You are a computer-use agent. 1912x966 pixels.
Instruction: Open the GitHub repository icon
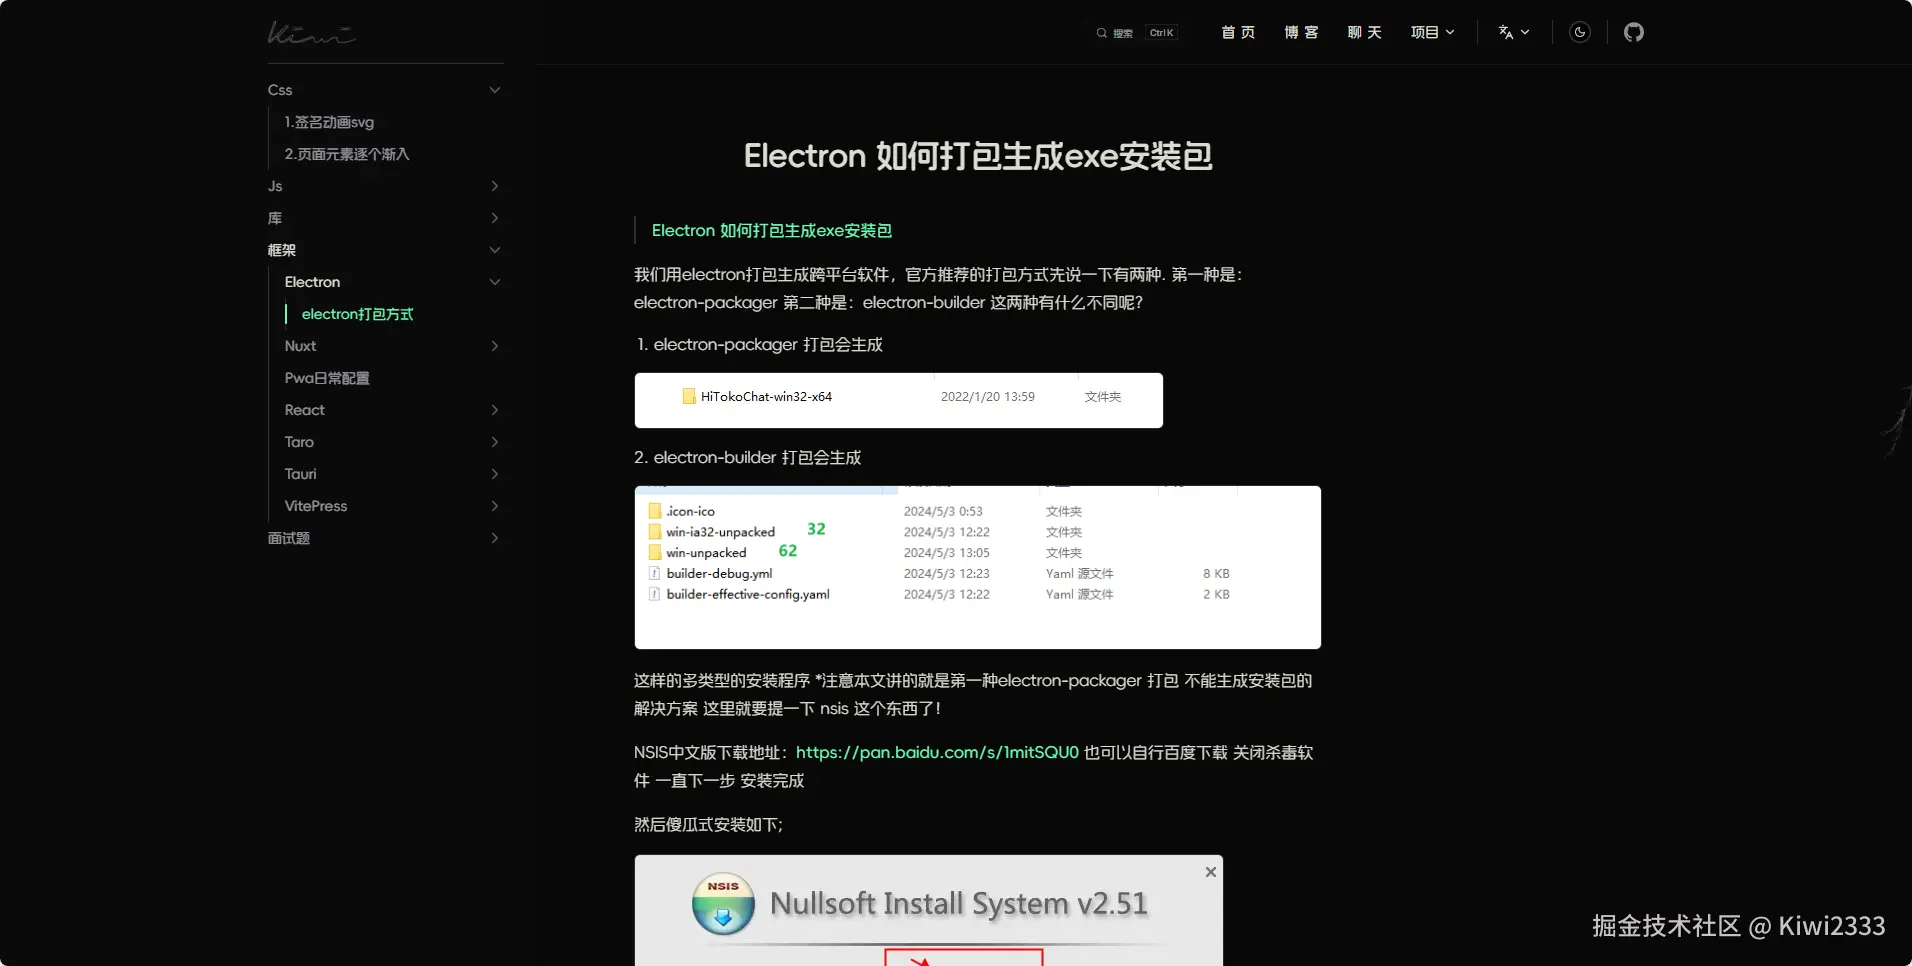(x=1634, y=32)
